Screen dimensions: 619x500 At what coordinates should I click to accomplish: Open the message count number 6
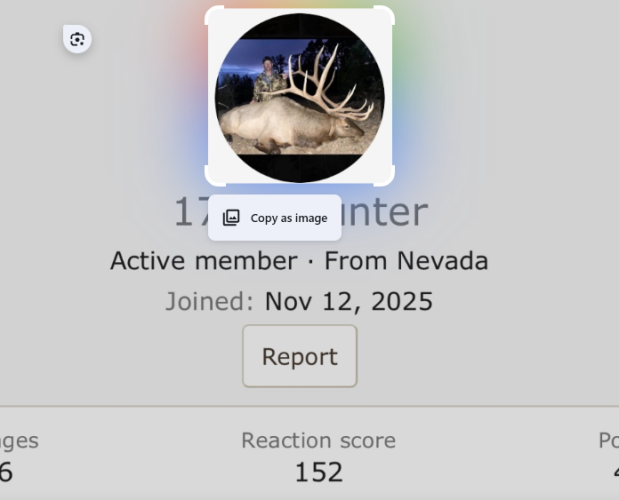pyautogui.click(x=6, y=472)
